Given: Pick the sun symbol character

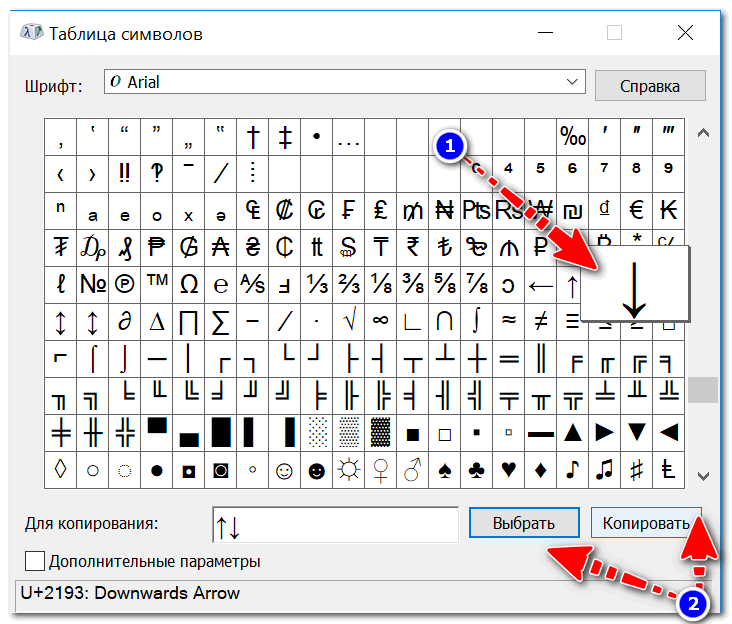Looking at the screenshot, I should coord(349,470).
